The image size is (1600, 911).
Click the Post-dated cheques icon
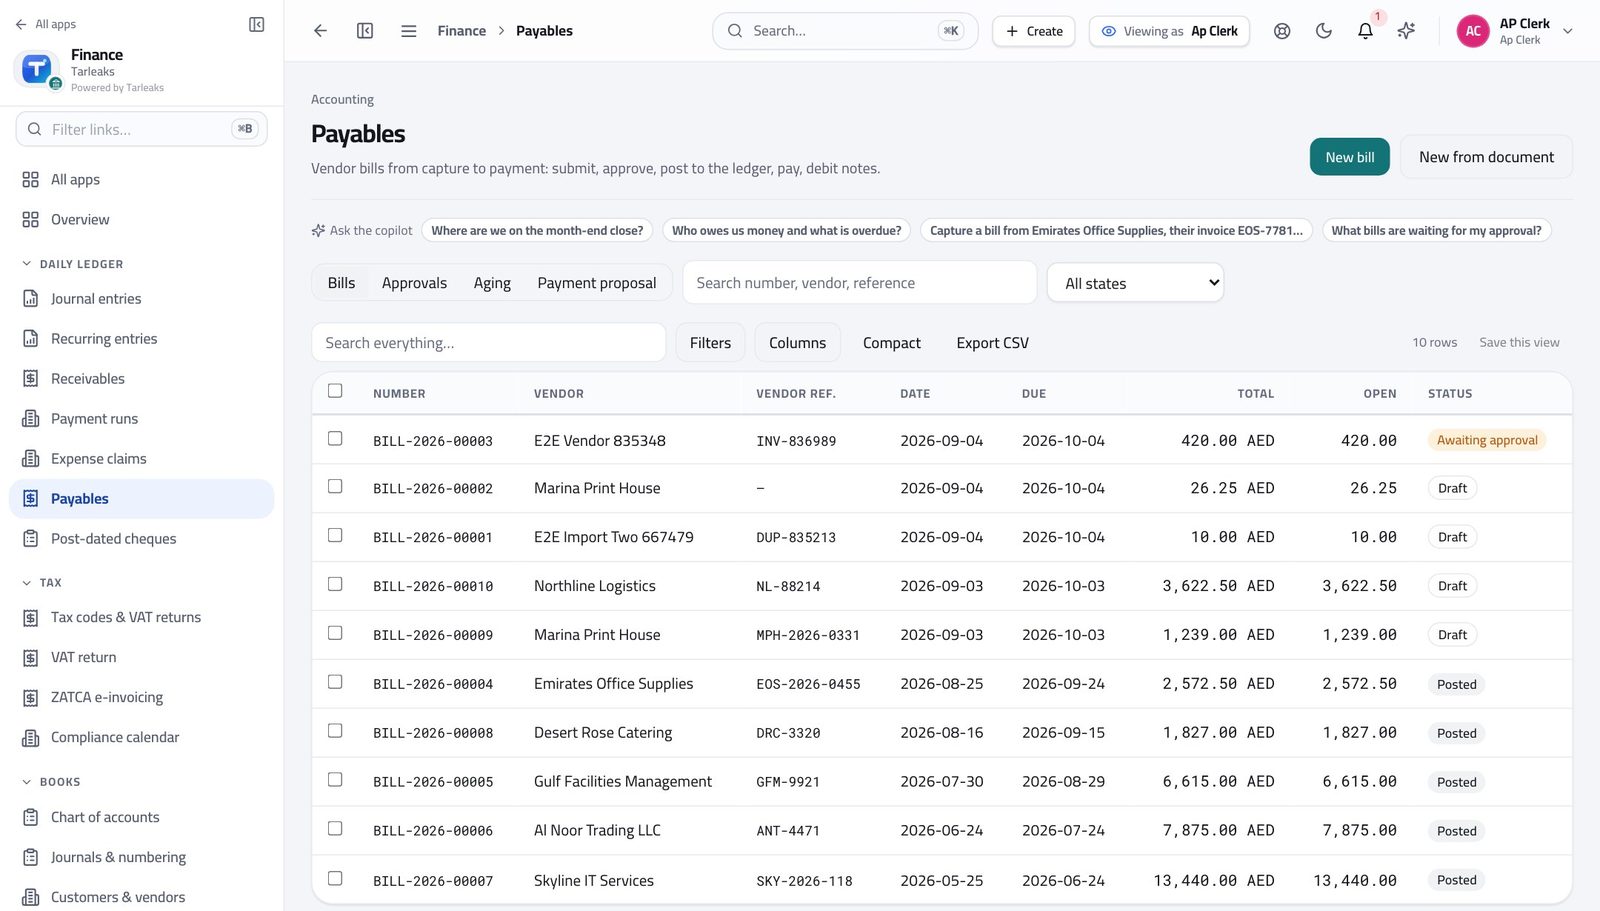pos(31,539)
